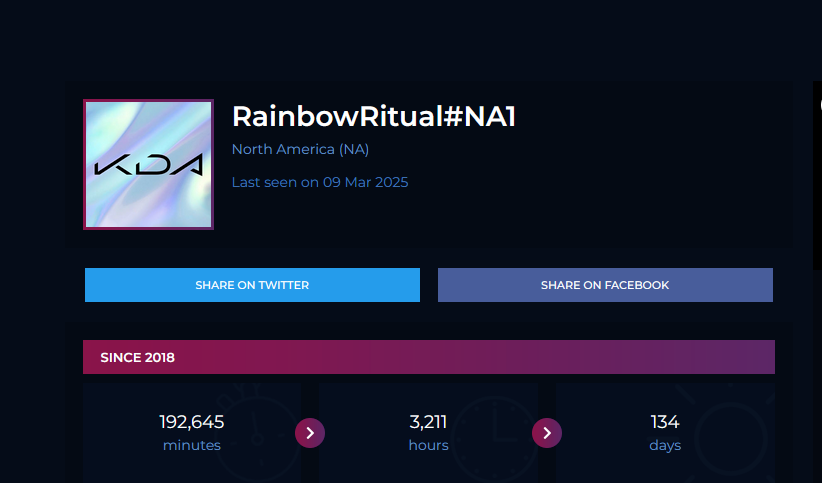This screenshot has height=483, width=822.
Task: Click the 3,211 hours value
Action: coord(428,422)
